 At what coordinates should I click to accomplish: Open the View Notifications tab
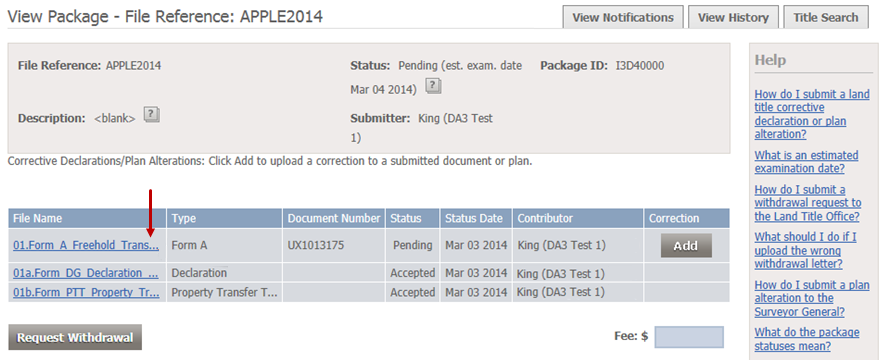click(623, 18)
